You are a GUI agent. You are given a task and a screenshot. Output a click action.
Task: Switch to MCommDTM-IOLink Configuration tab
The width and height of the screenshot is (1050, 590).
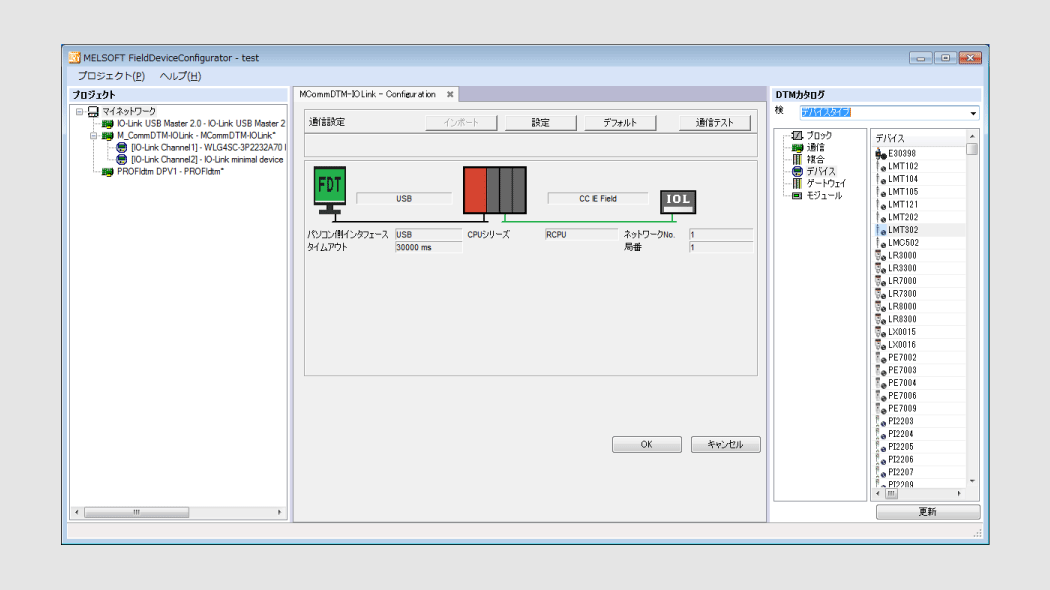(x=368, y=94)
